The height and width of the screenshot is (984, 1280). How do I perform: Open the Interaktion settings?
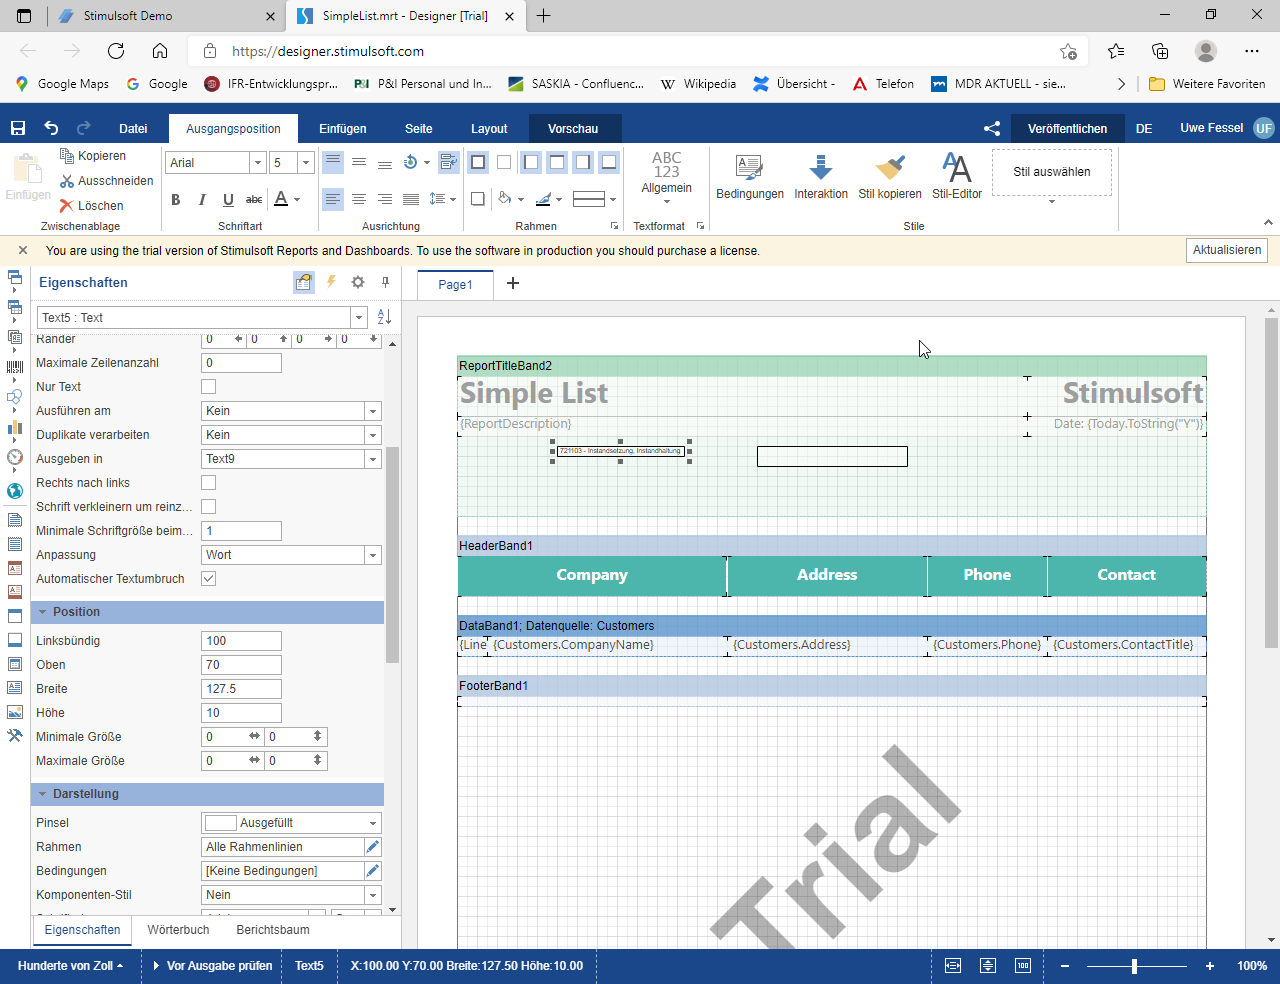point(821,177)
